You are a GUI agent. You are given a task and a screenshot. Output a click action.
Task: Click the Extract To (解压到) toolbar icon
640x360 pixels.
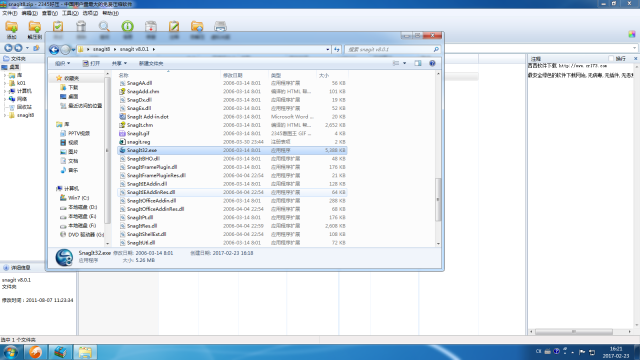point(35,30)
